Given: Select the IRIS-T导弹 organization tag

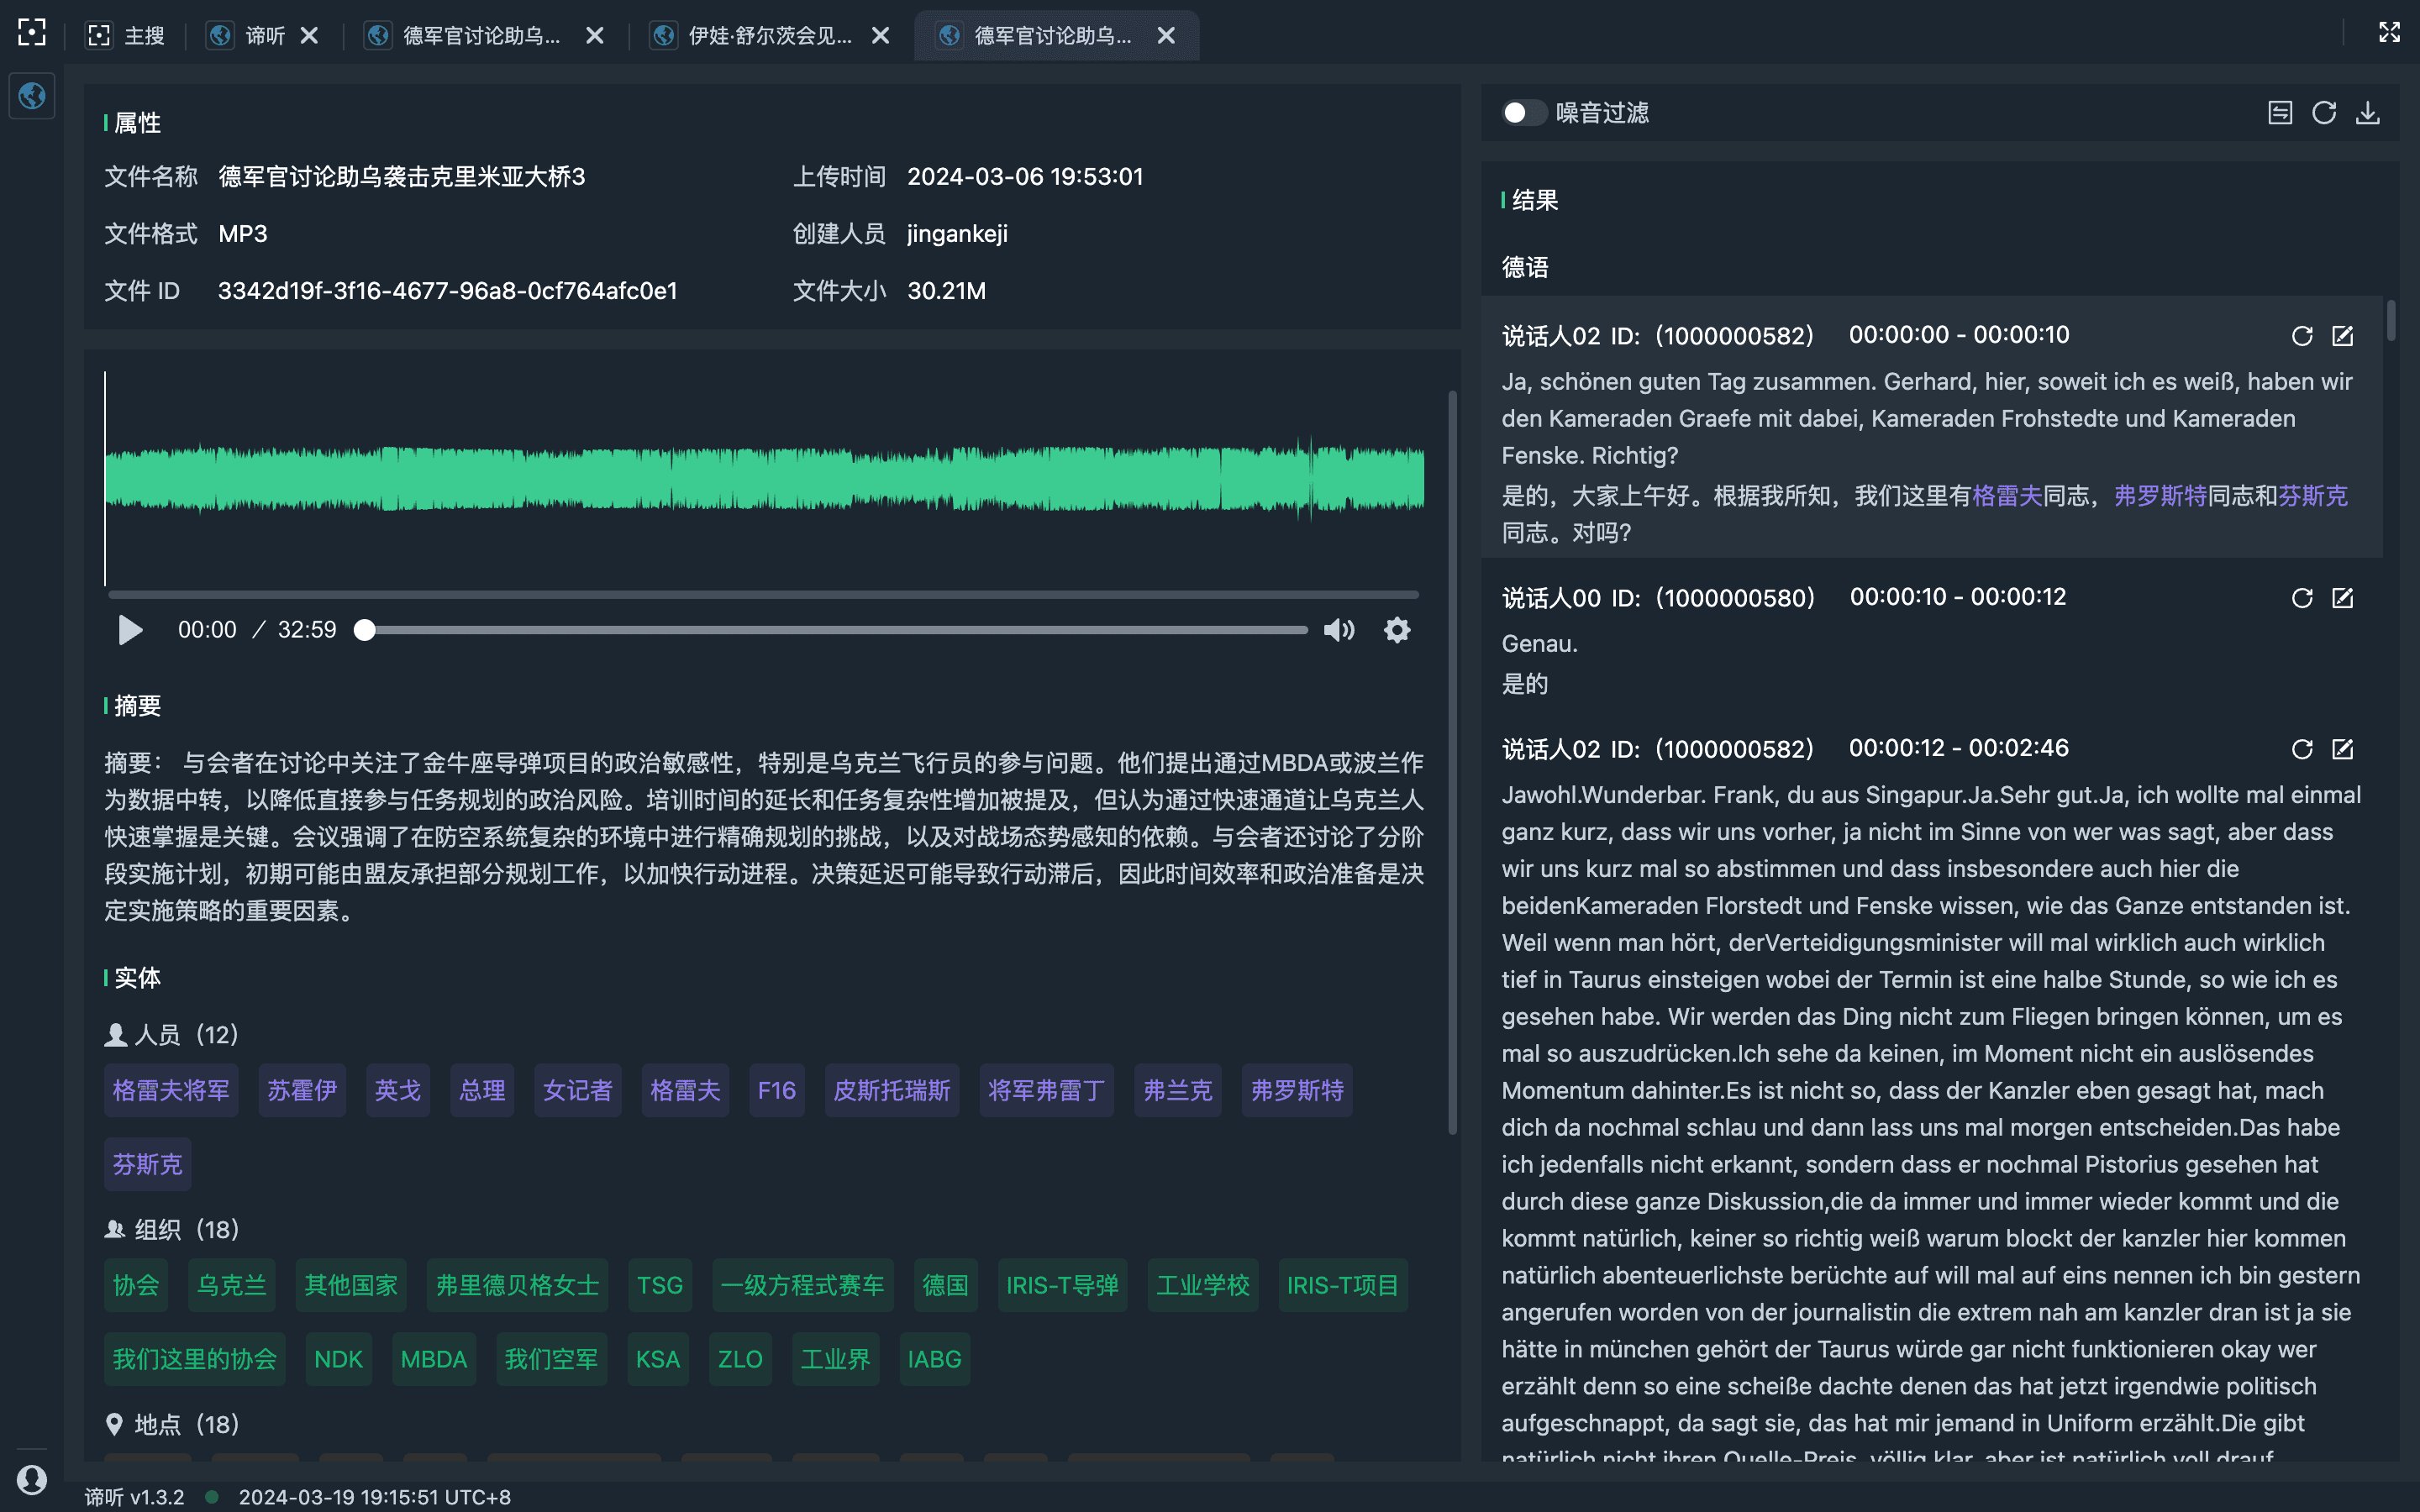Looking at the screenshot, I should coord(1062,1285).
